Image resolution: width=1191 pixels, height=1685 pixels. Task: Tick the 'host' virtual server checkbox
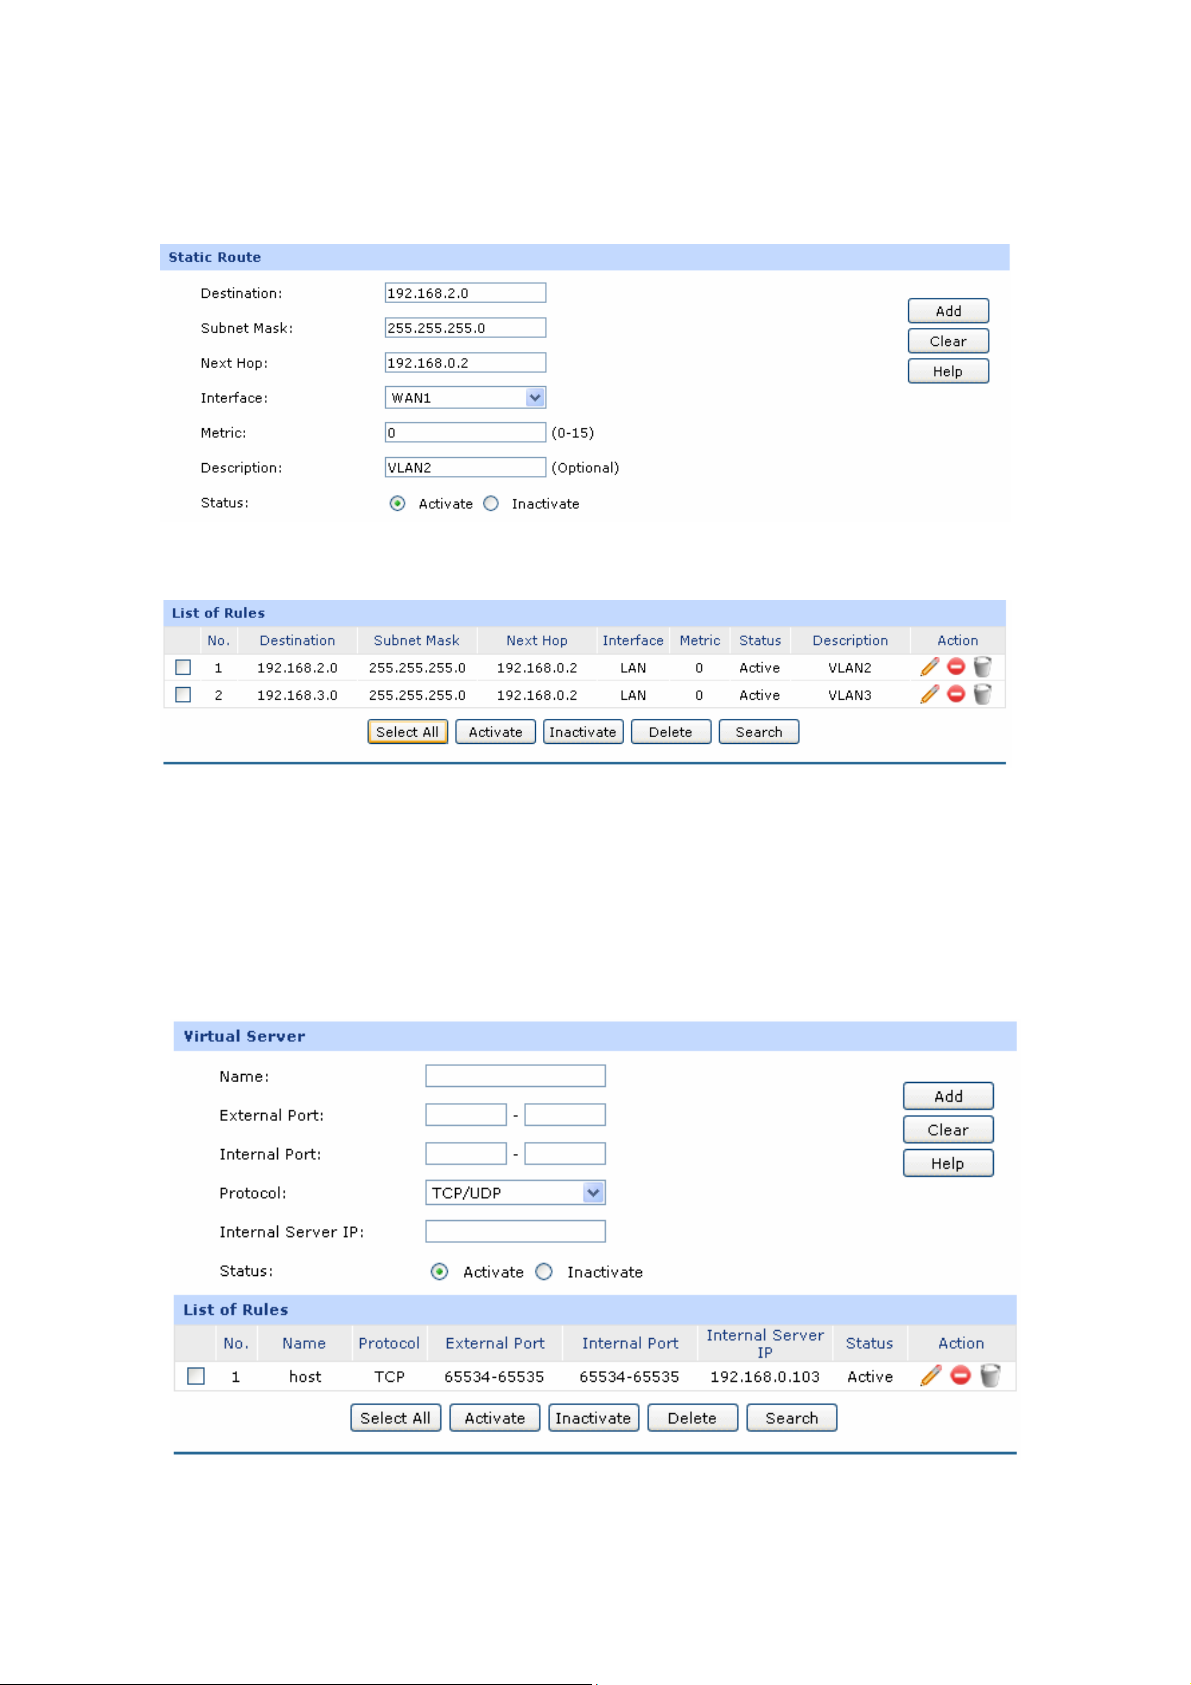pos(196,1376)
